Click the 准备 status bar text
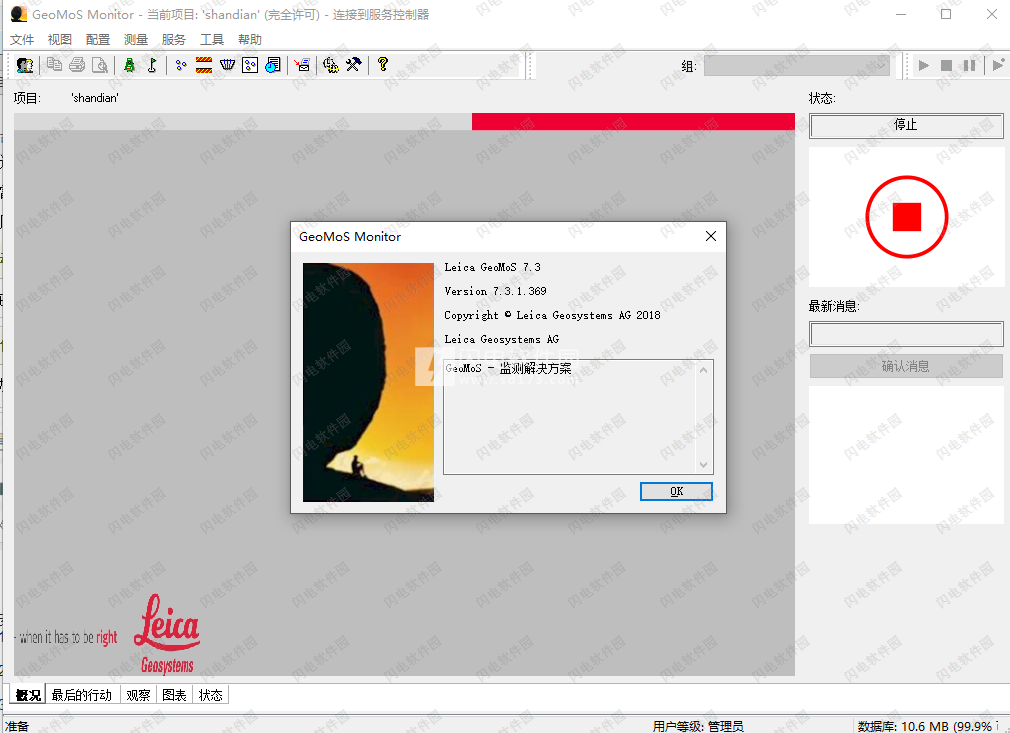Screen dimensions: 1010x733 click(17, 726)
